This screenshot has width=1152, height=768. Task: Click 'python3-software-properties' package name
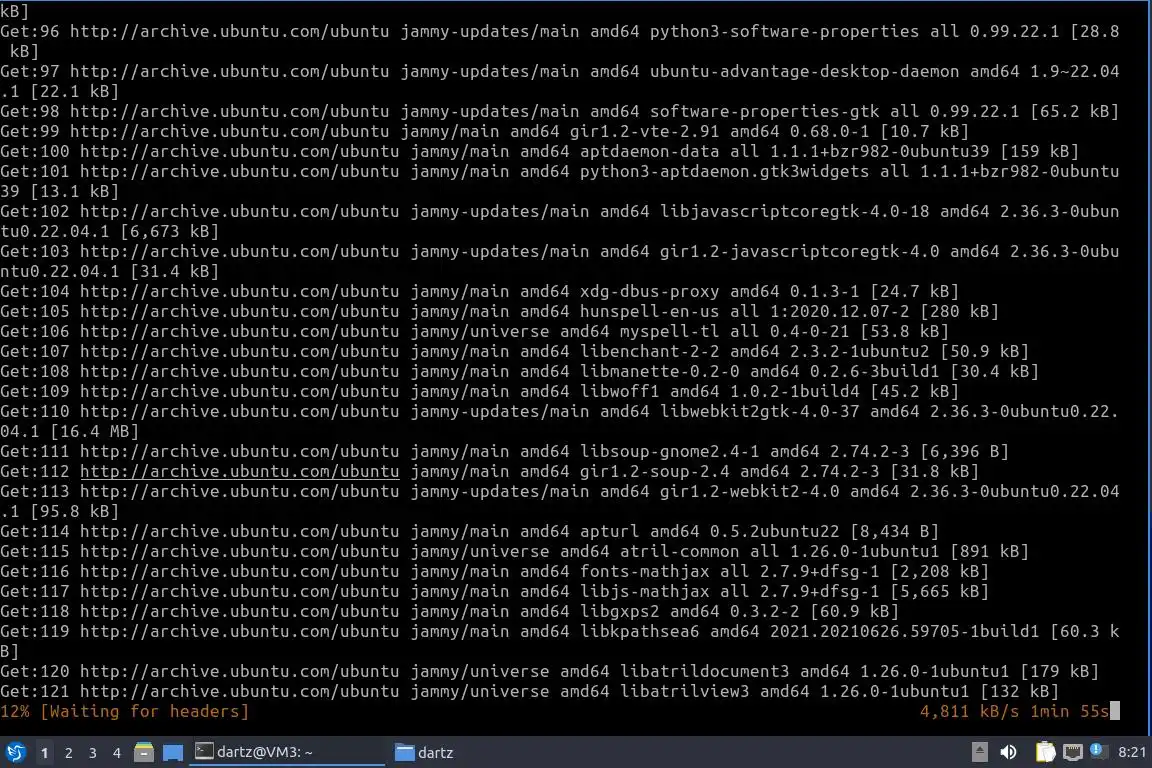coord(784,31)
